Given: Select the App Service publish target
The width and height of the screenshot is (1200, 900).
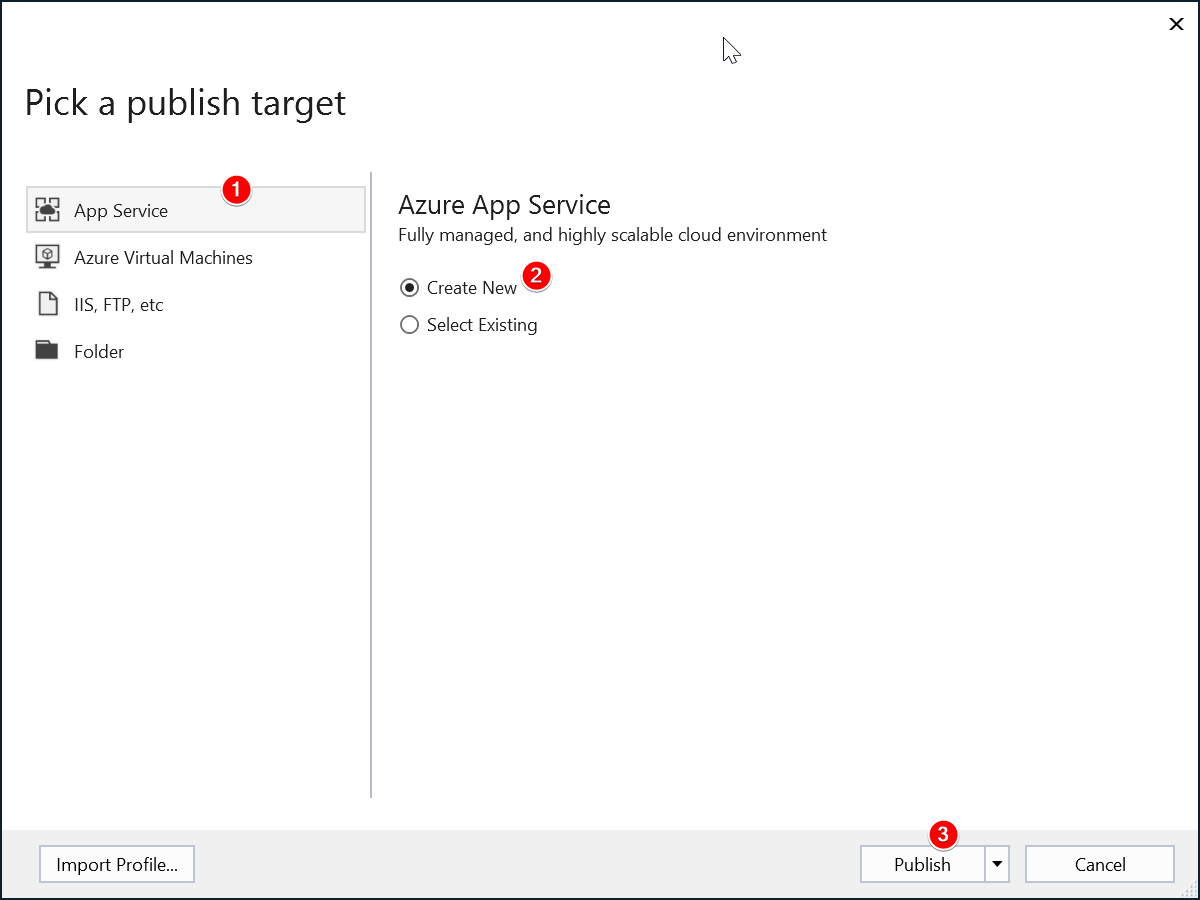Looking at the screenshot, I should 196,210.
